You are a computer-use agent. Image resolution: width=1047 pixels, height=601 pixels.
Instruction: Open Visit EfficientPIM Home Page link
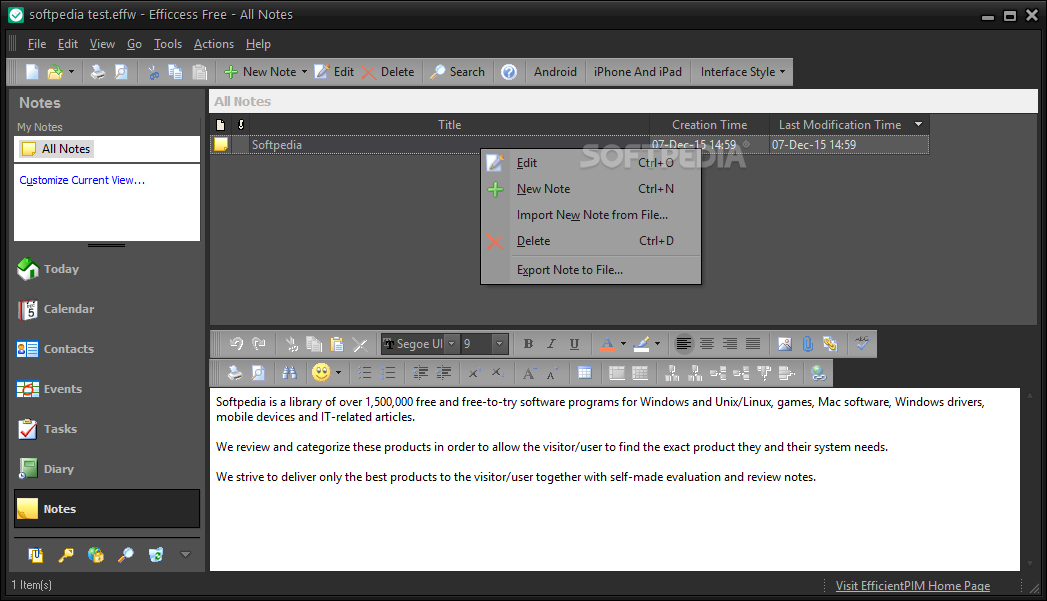913,586
